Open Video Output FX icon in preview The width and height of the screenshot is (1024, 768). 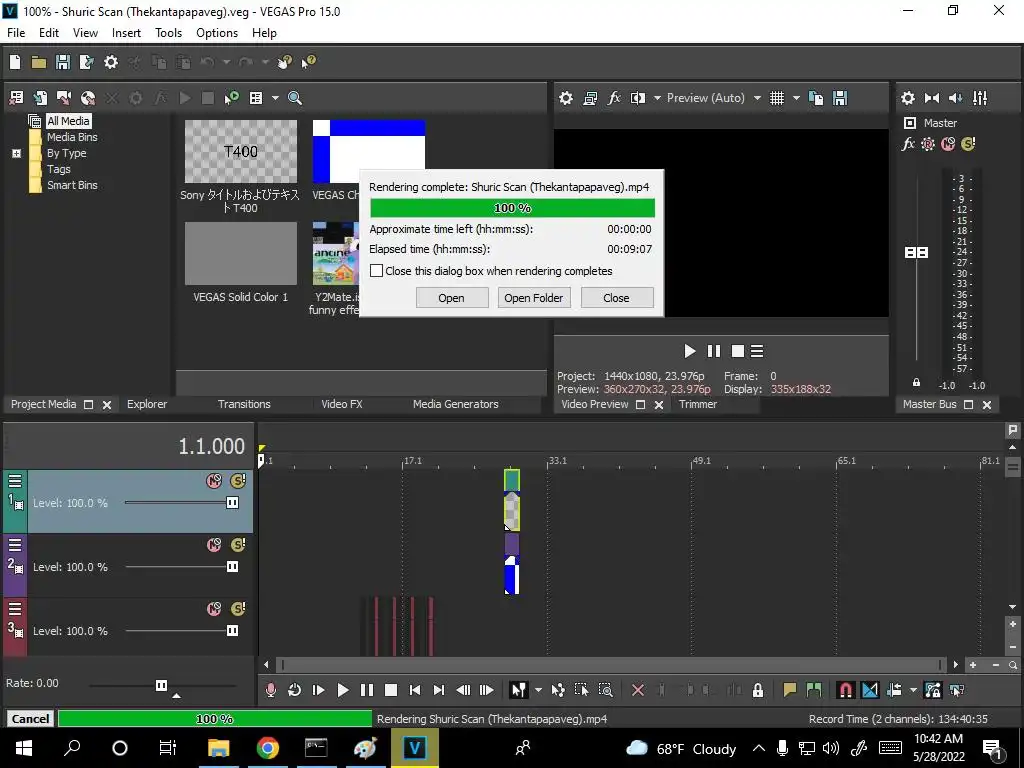(614, 98)
